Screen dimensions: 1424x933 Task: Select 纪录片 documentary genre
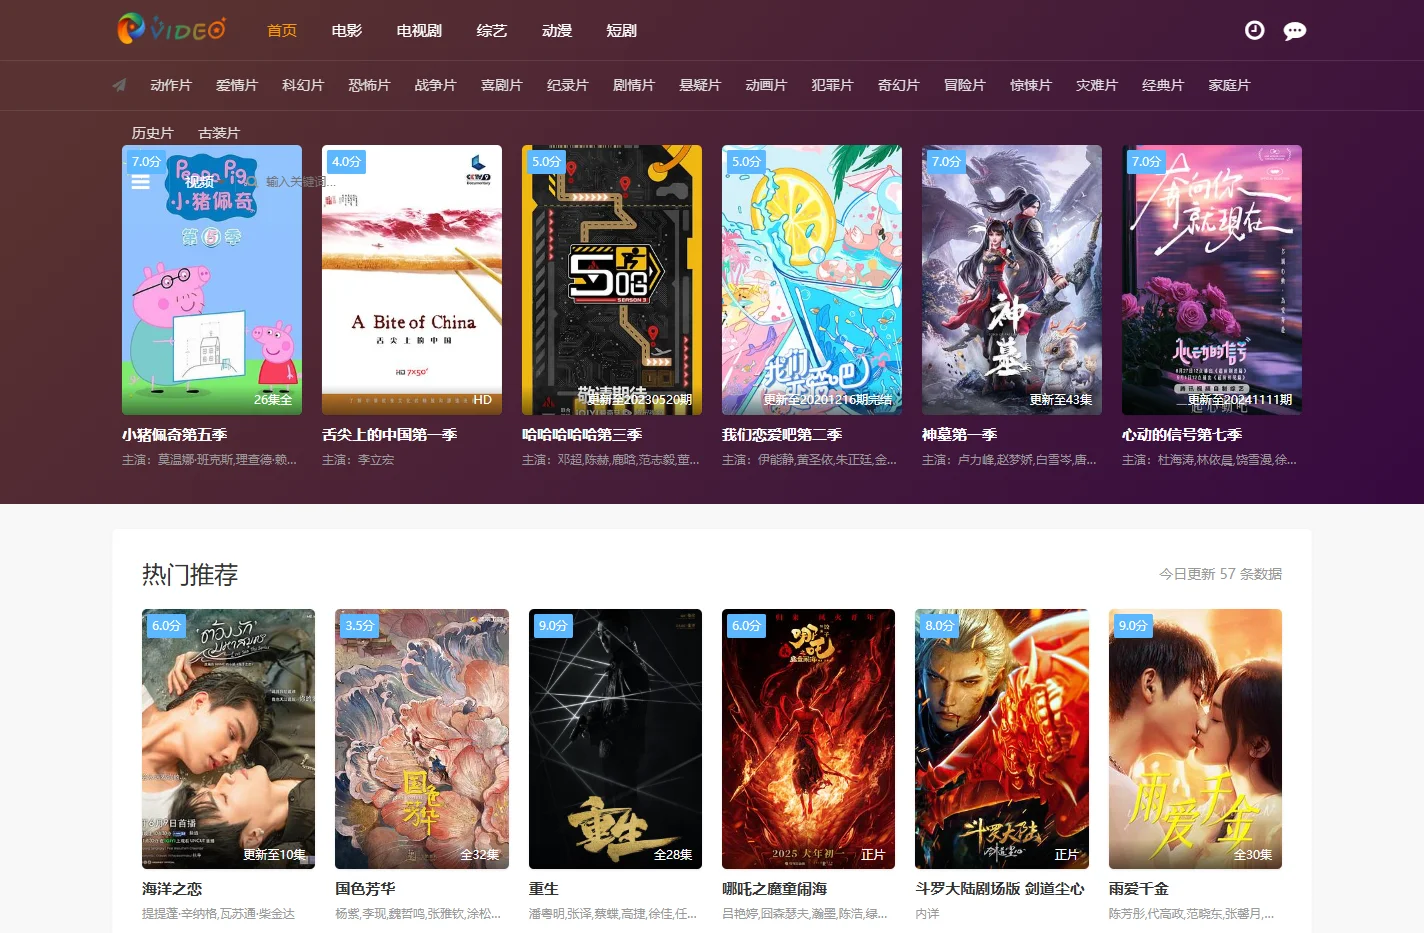pos(568,85)
